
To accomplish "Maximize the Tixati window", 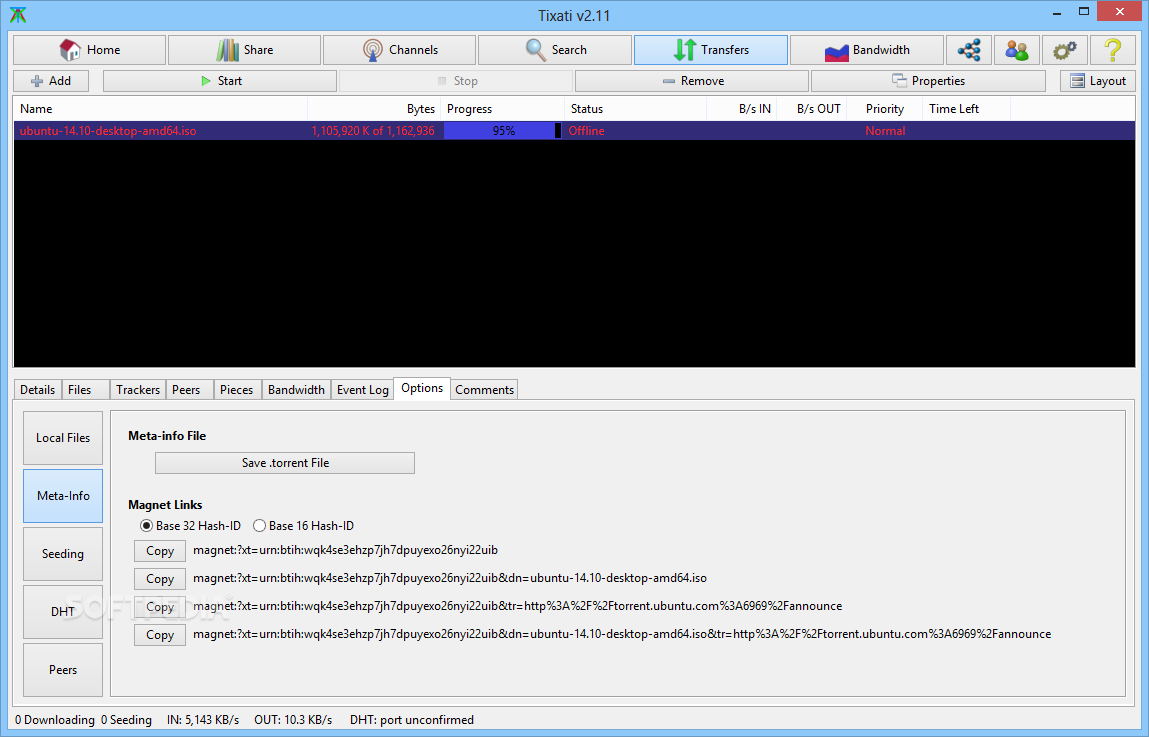I will 1084,12.
